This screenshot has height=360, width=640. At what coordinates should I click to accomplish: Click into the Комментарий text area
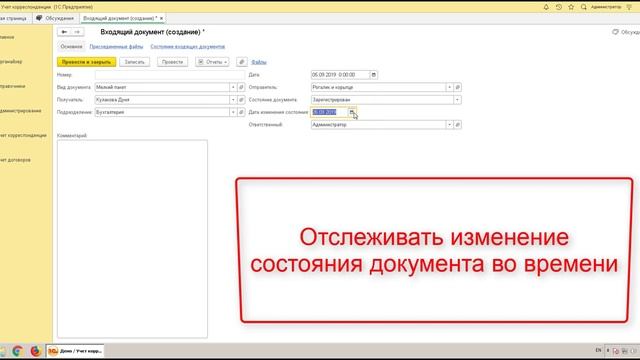pos(132,239)
